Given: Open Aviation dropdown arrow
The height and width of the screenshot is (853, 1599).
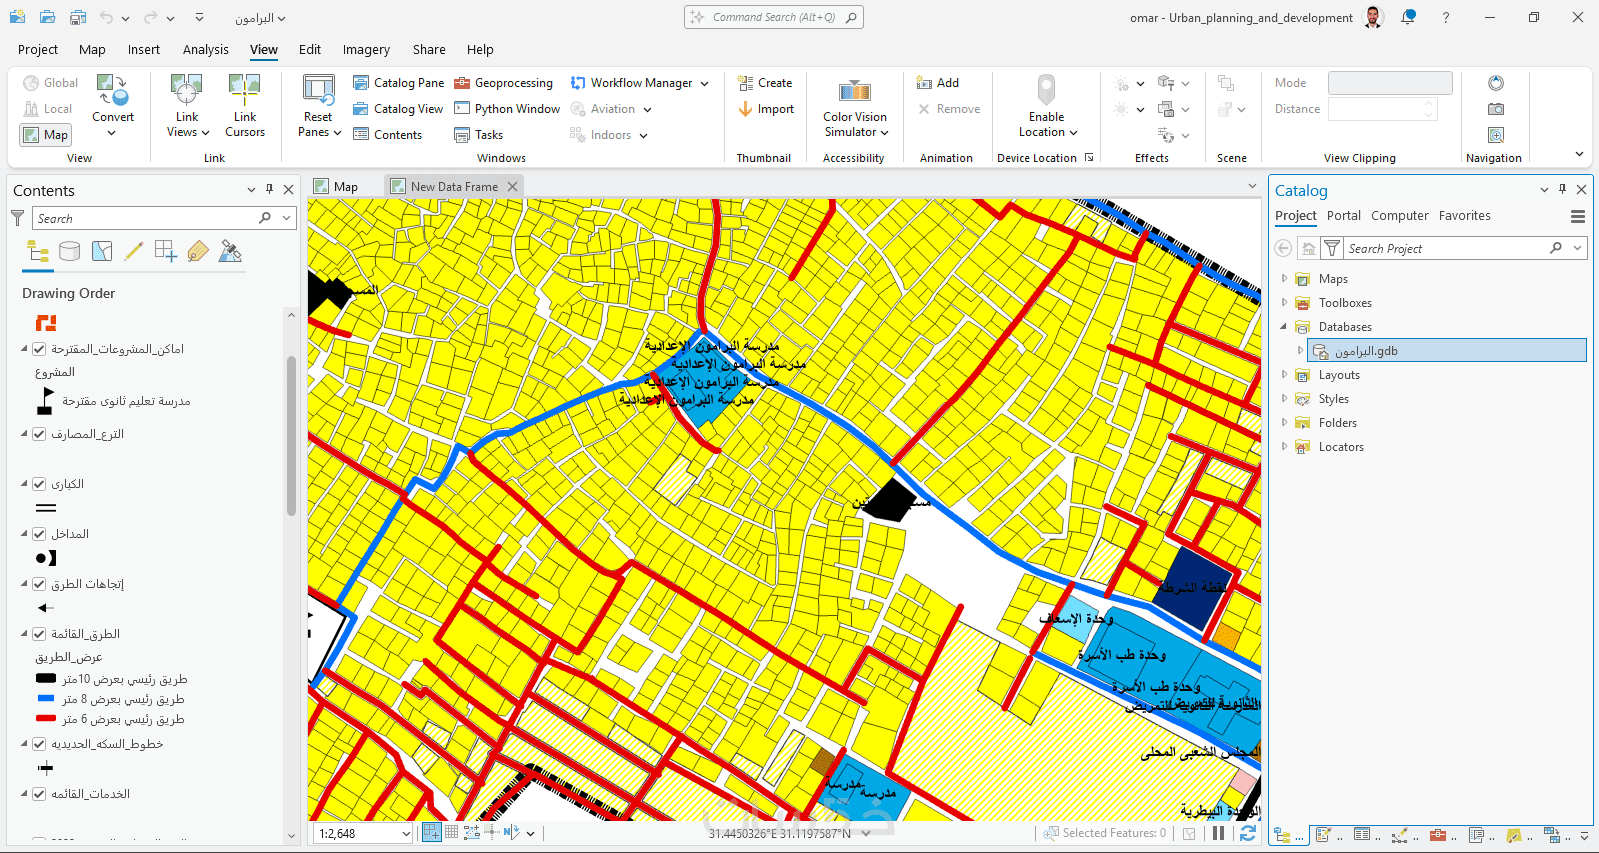Looking at the screenshot, I should click(x=647, y=110).
